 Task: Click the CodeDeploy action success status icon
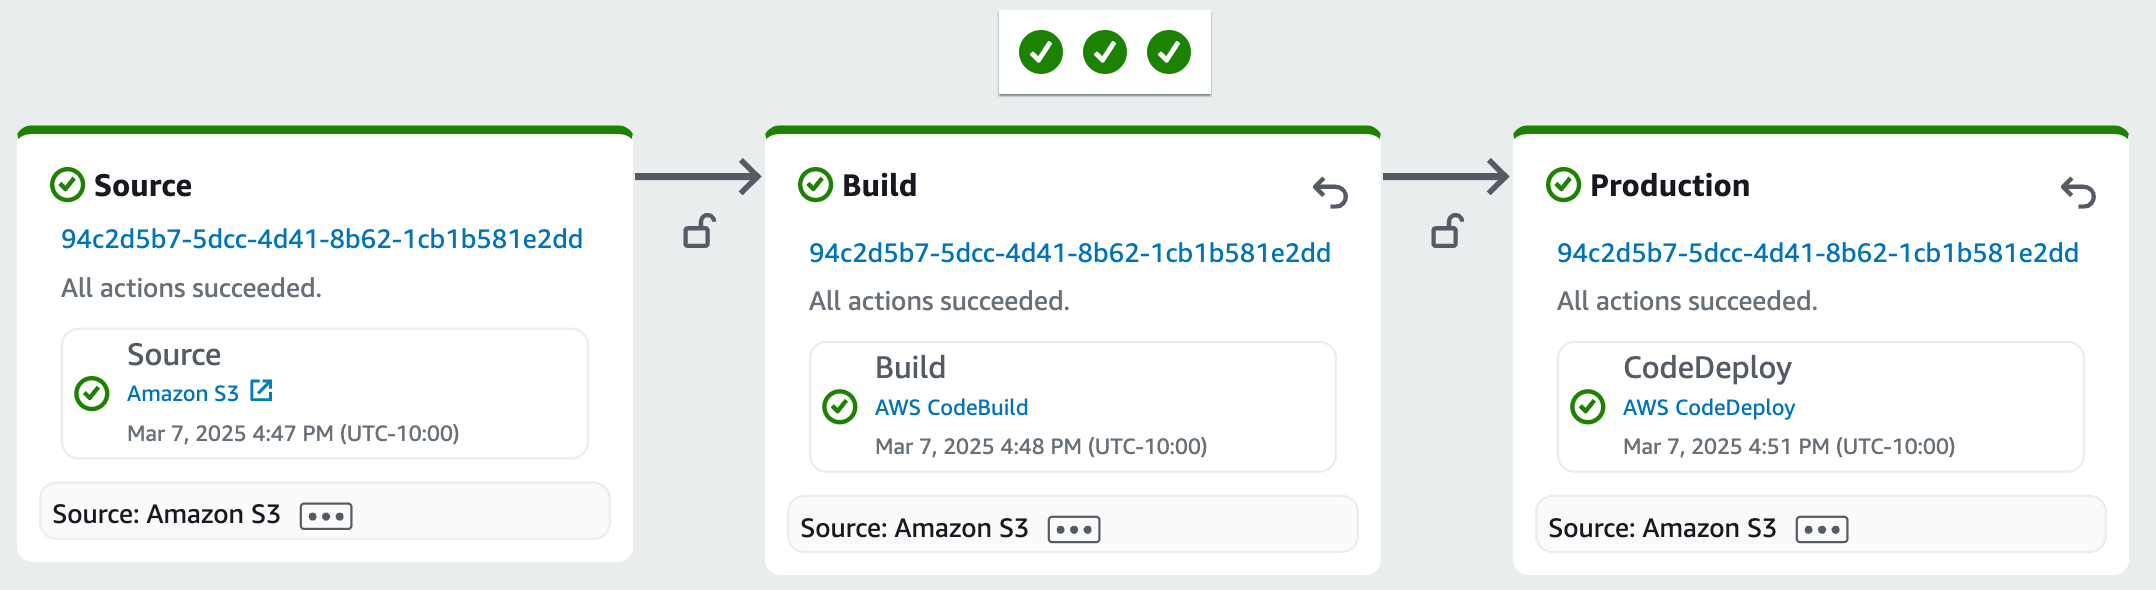click(x=1587, y=407)
